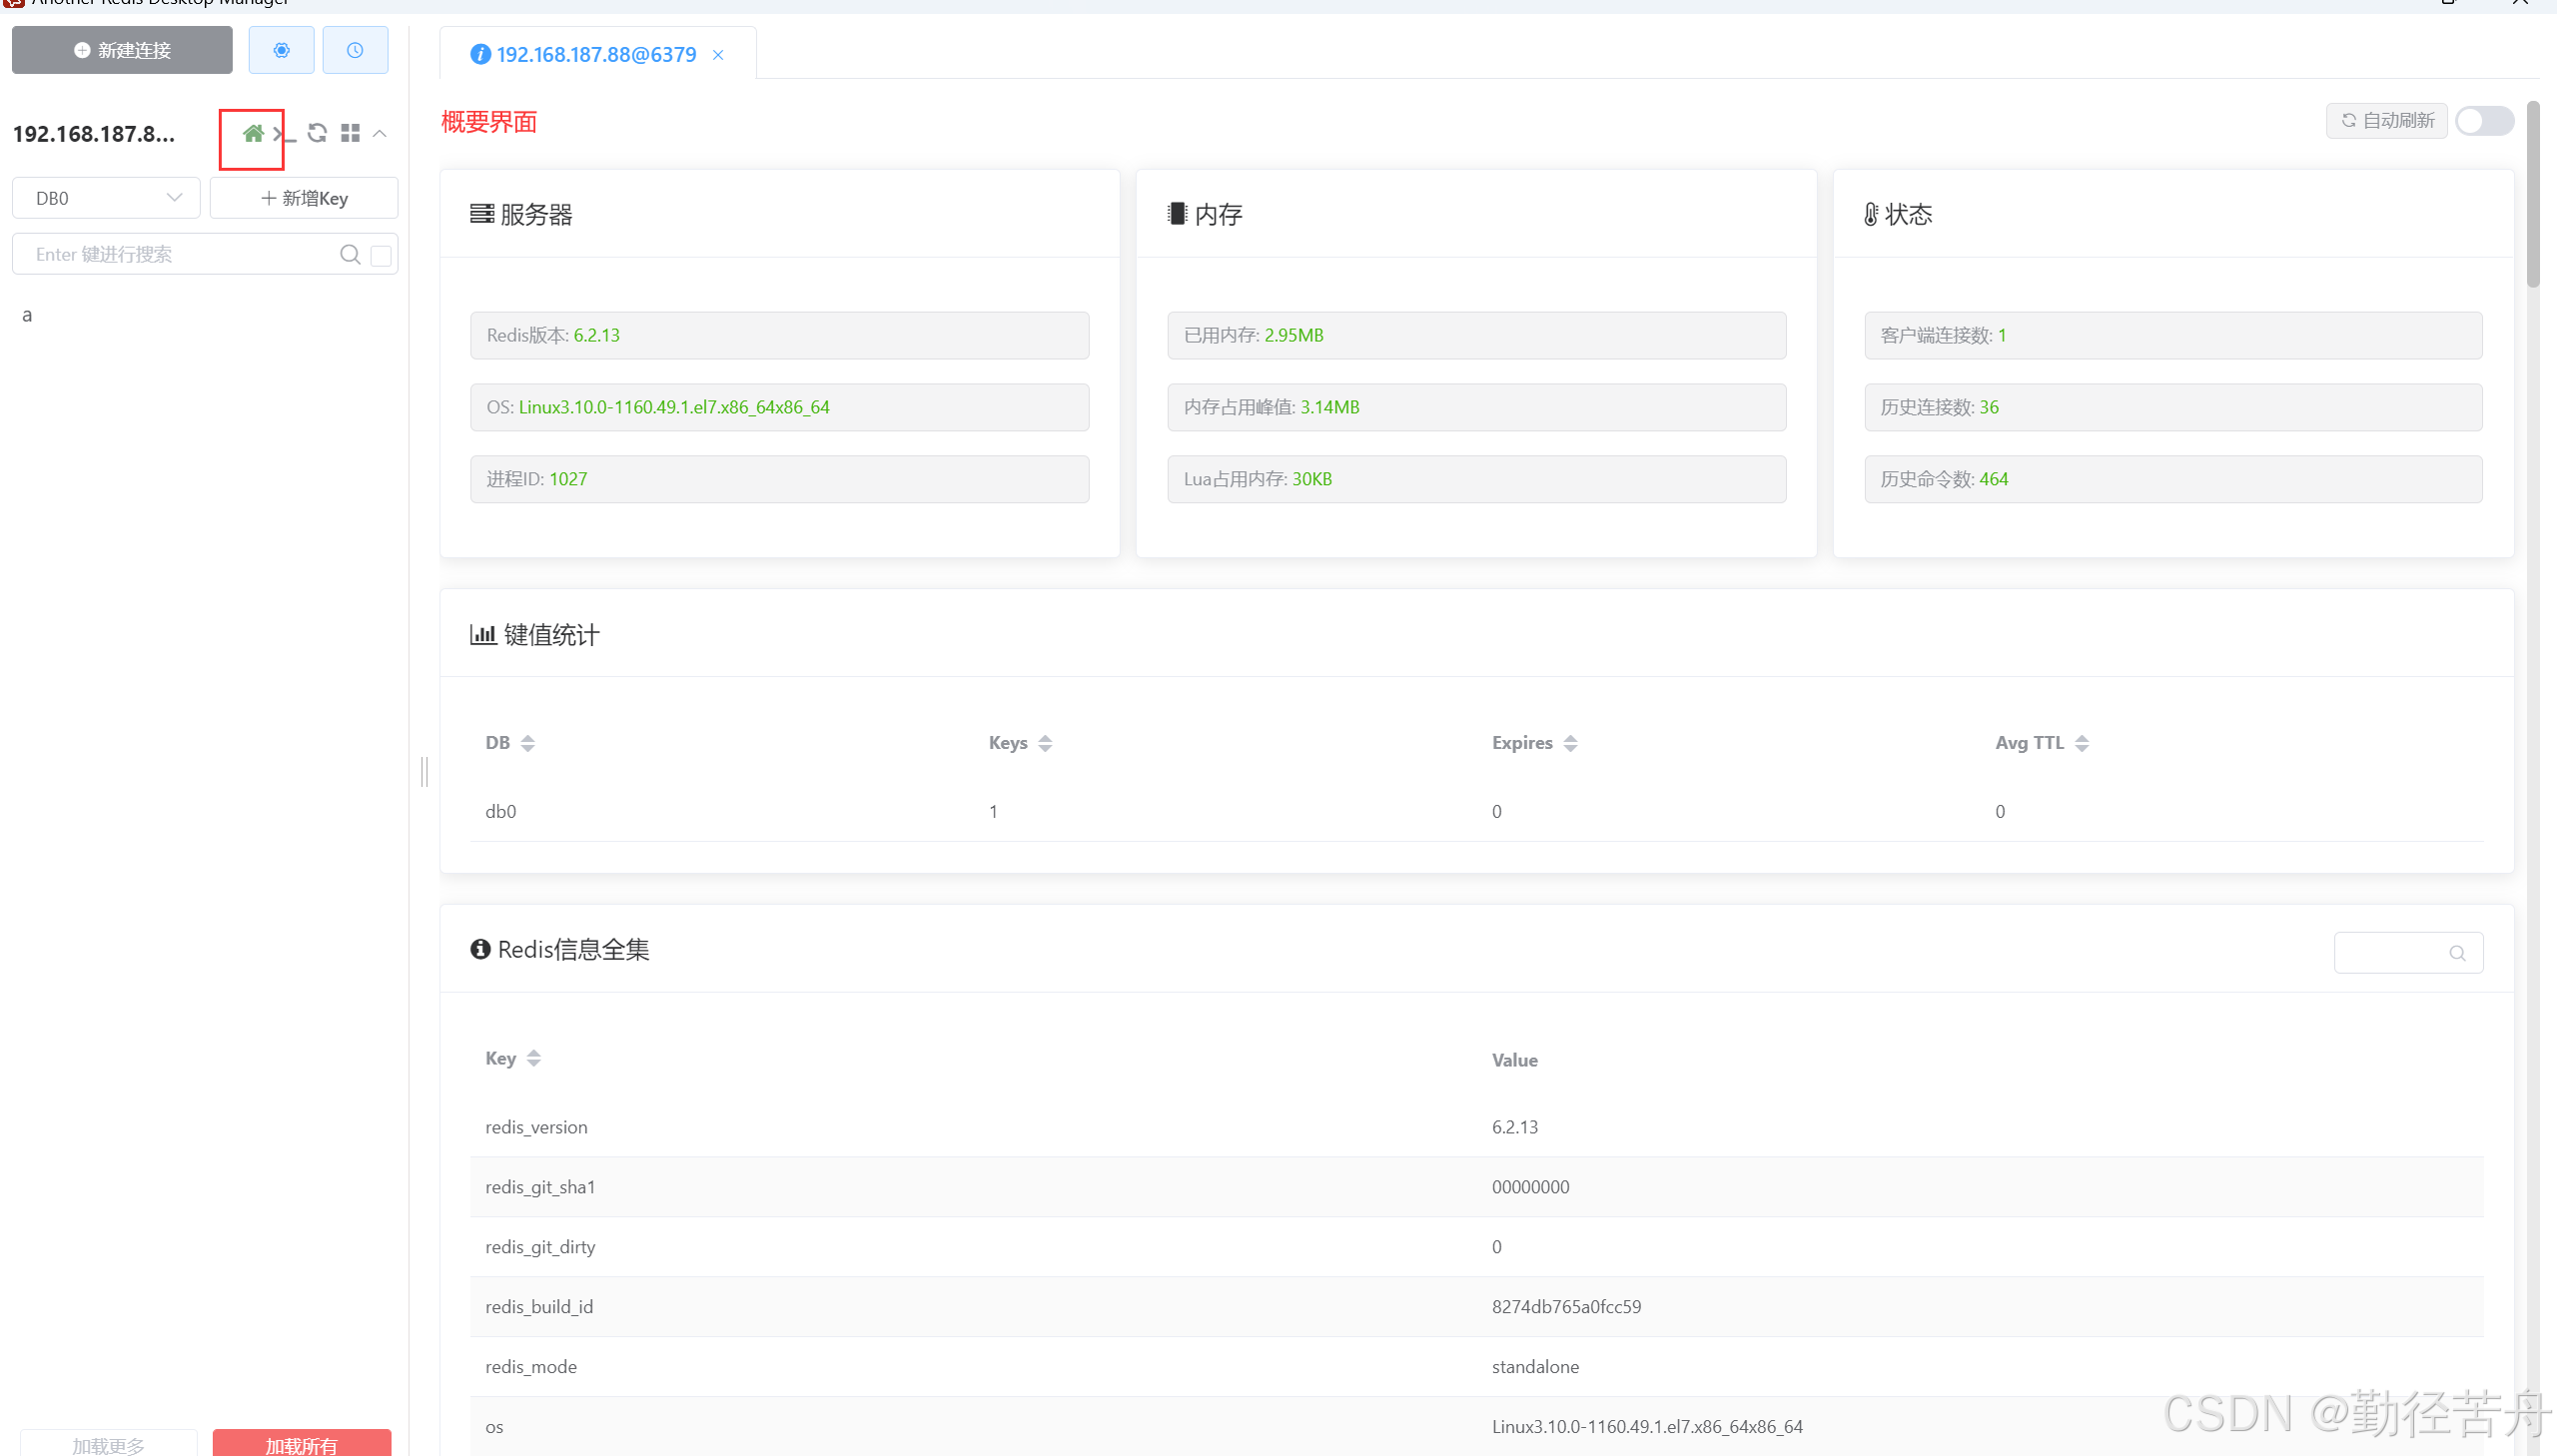Tick the exact search checkbox
The height and width of the screenshot is (1456, 2557).
pos(381,256)
